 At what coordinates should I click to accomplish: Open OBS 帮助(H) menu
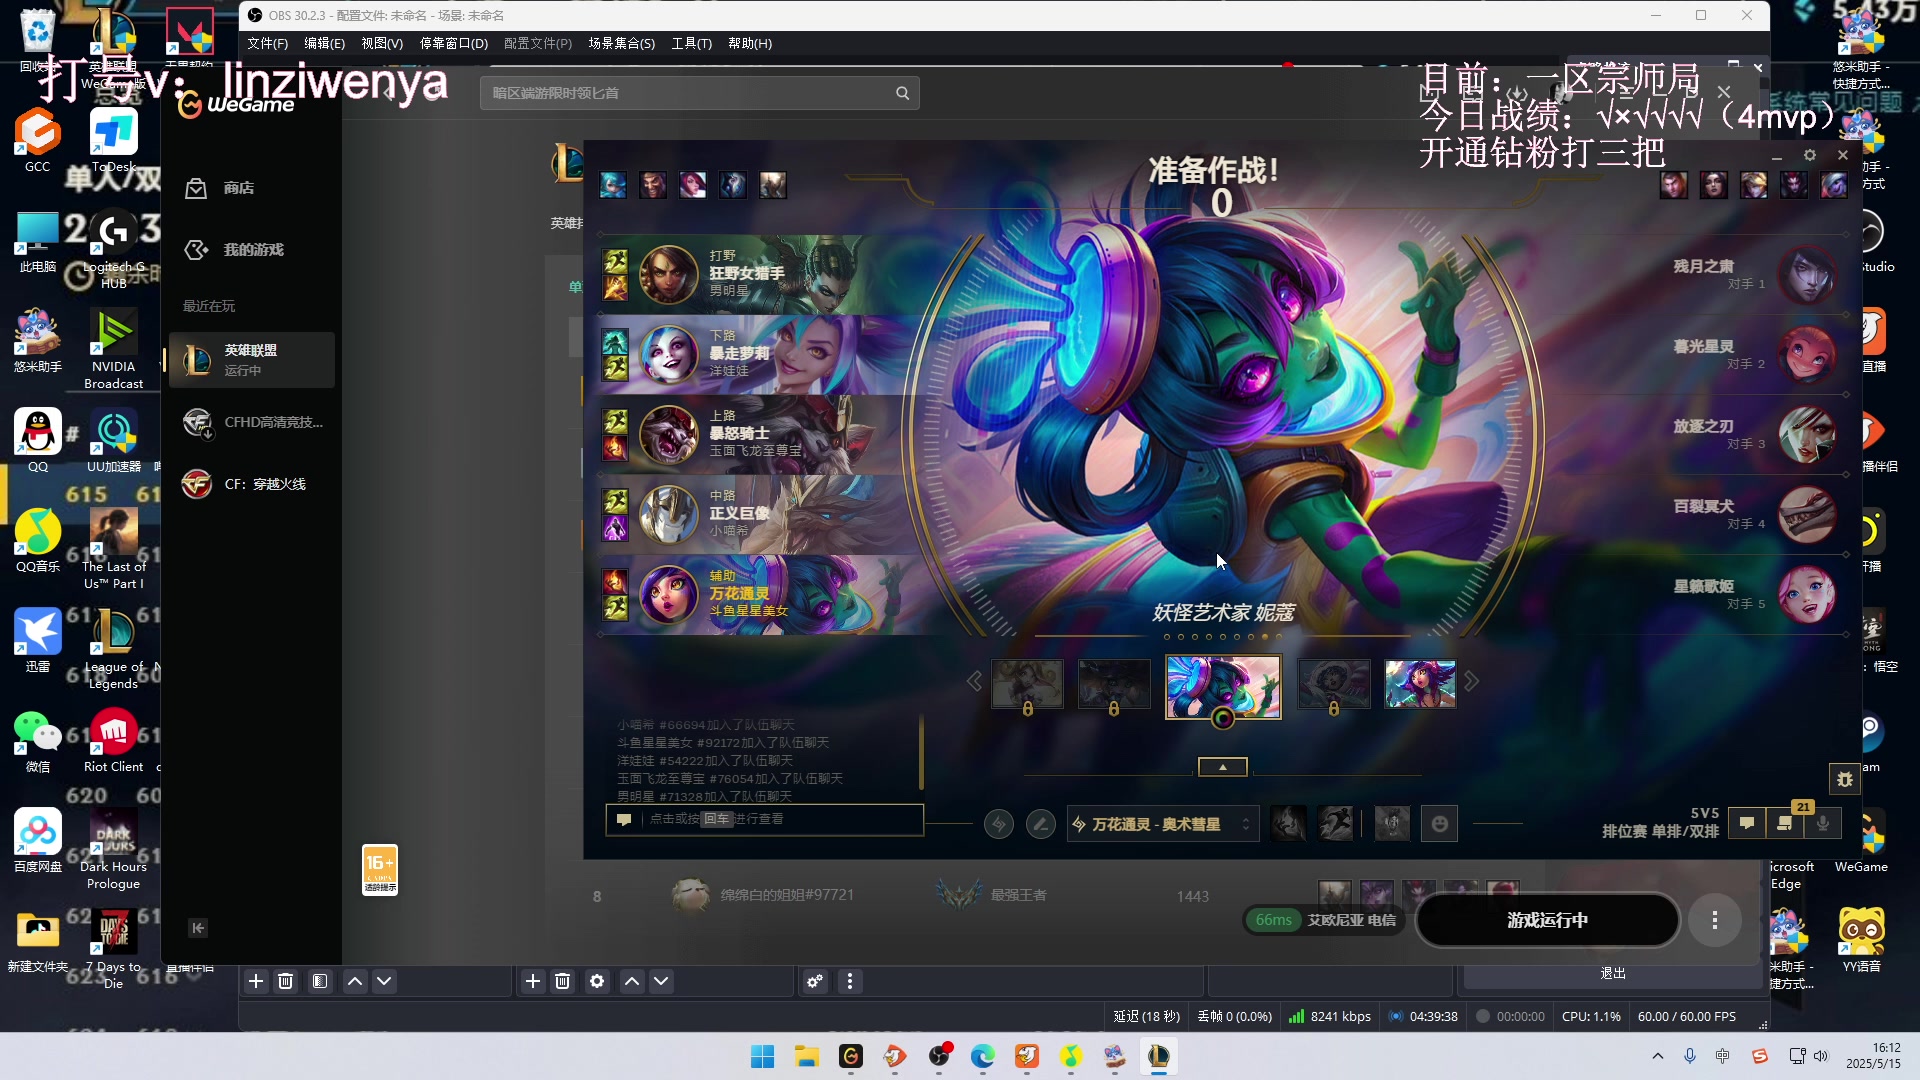tap(750, 43)
